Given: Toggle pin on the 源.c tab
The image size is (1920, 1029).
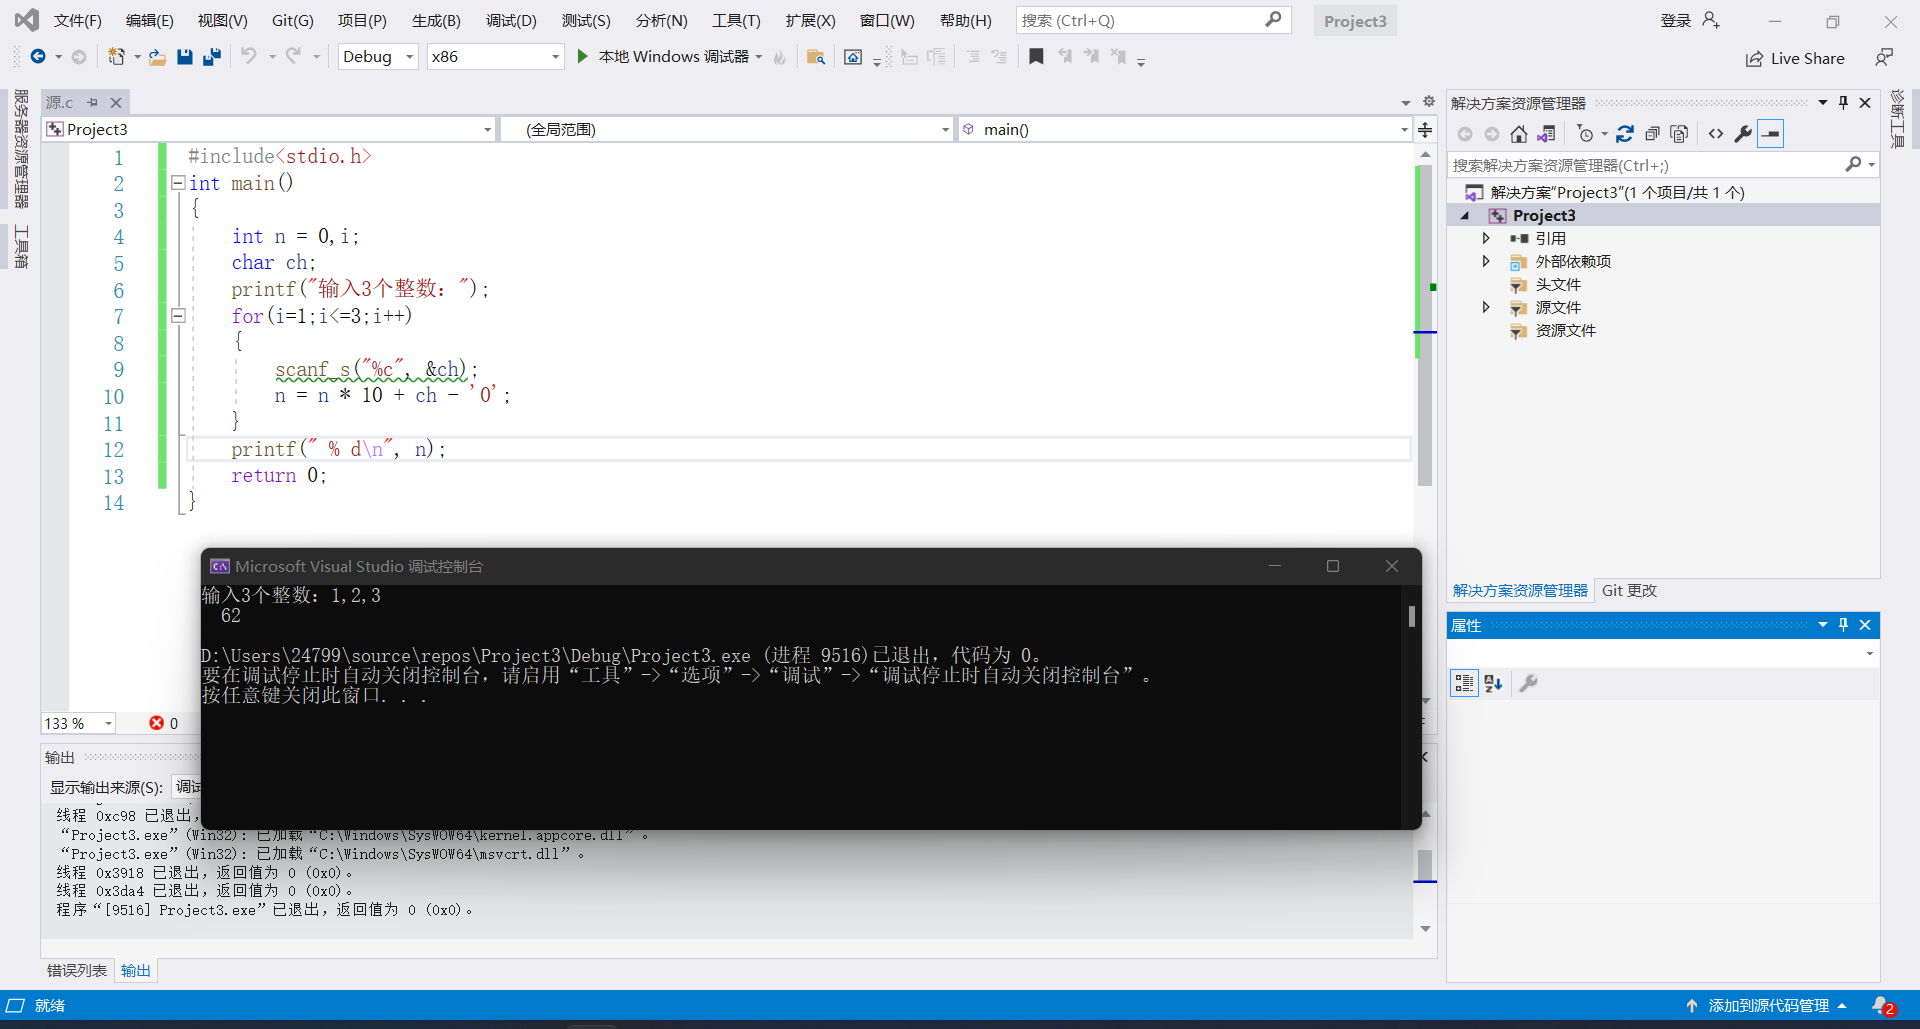Looking at the screenshot, I should point(92,102).
